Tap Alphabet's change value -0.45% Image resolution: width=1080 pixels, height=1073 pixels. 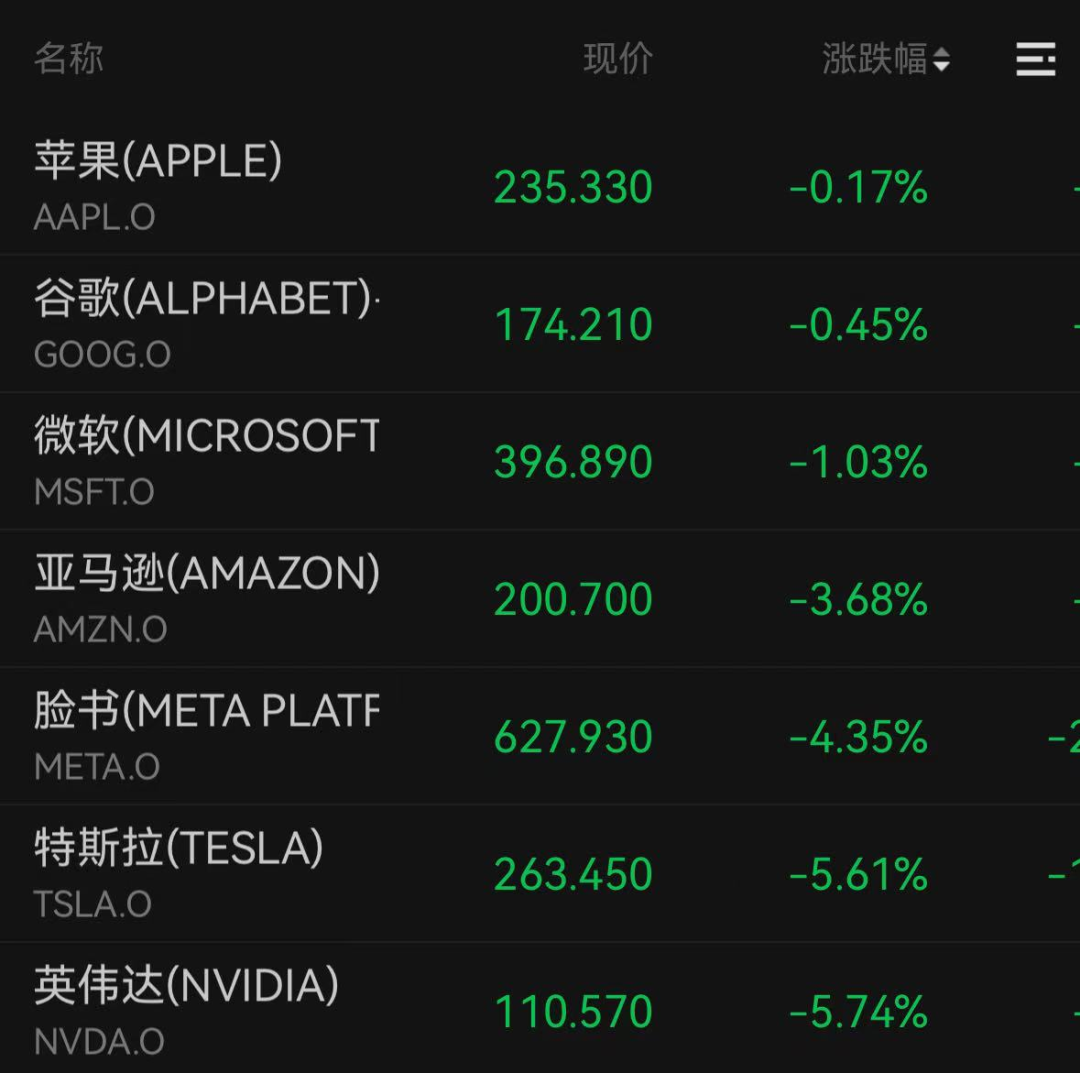858,325
